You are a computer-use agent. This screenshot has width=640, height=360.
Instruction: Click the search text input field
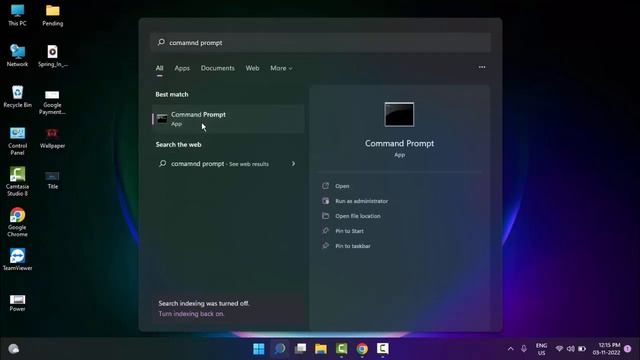coord(321,42)
